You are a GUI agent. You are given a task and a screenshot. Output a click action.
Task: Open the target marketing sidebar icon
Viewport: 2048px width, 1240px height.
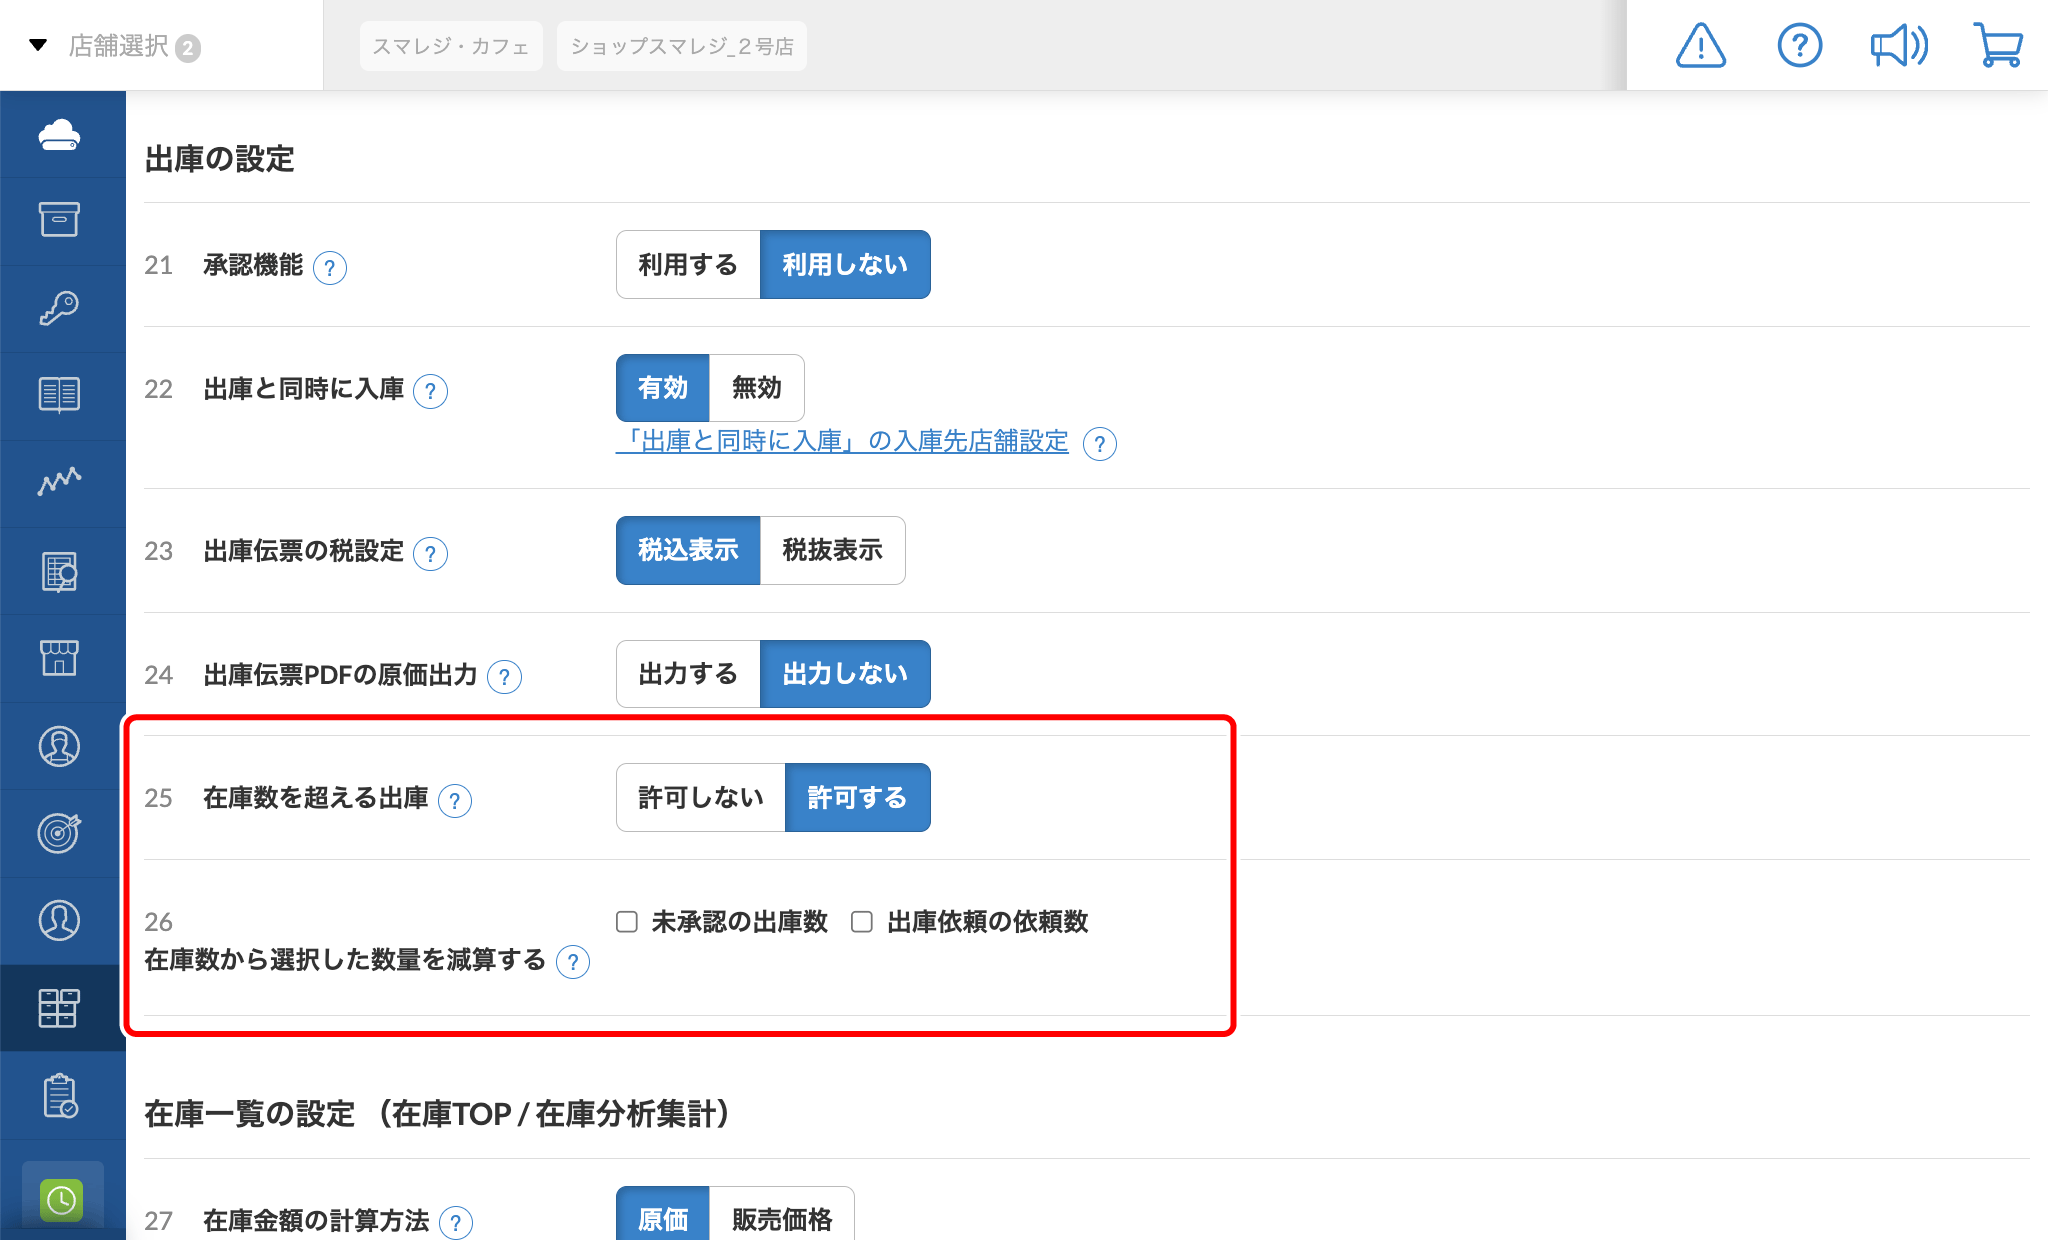click(x=60, y=832)
